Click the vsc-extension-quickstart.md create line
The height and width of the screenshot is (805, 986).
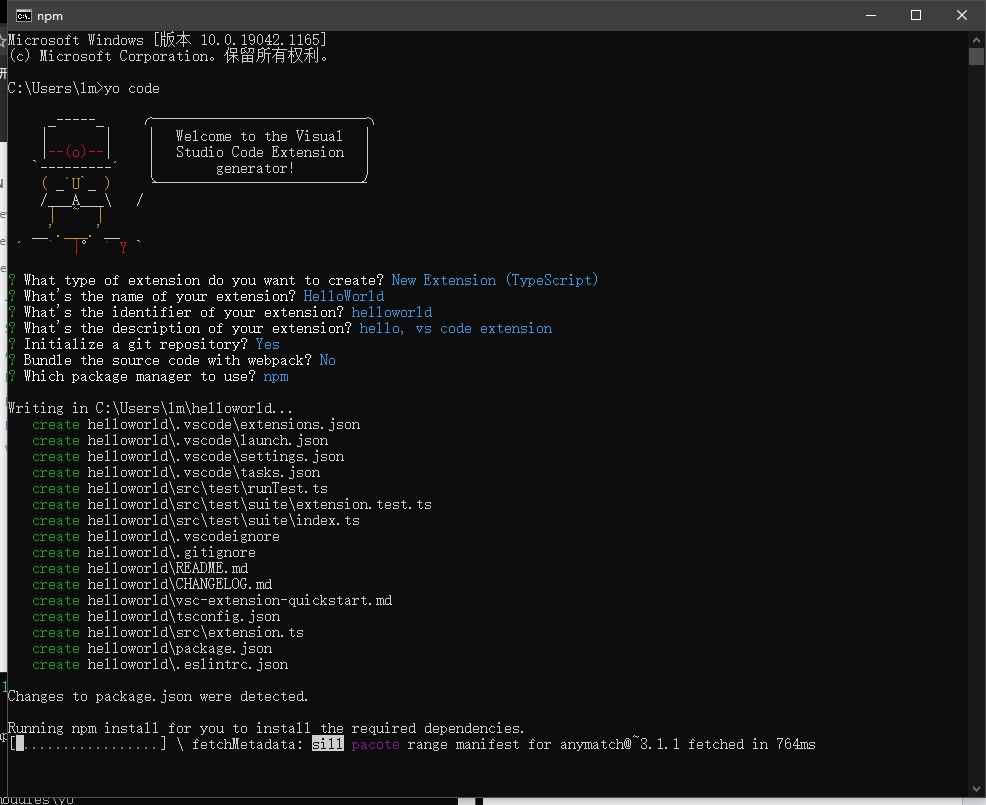point(212,601)
